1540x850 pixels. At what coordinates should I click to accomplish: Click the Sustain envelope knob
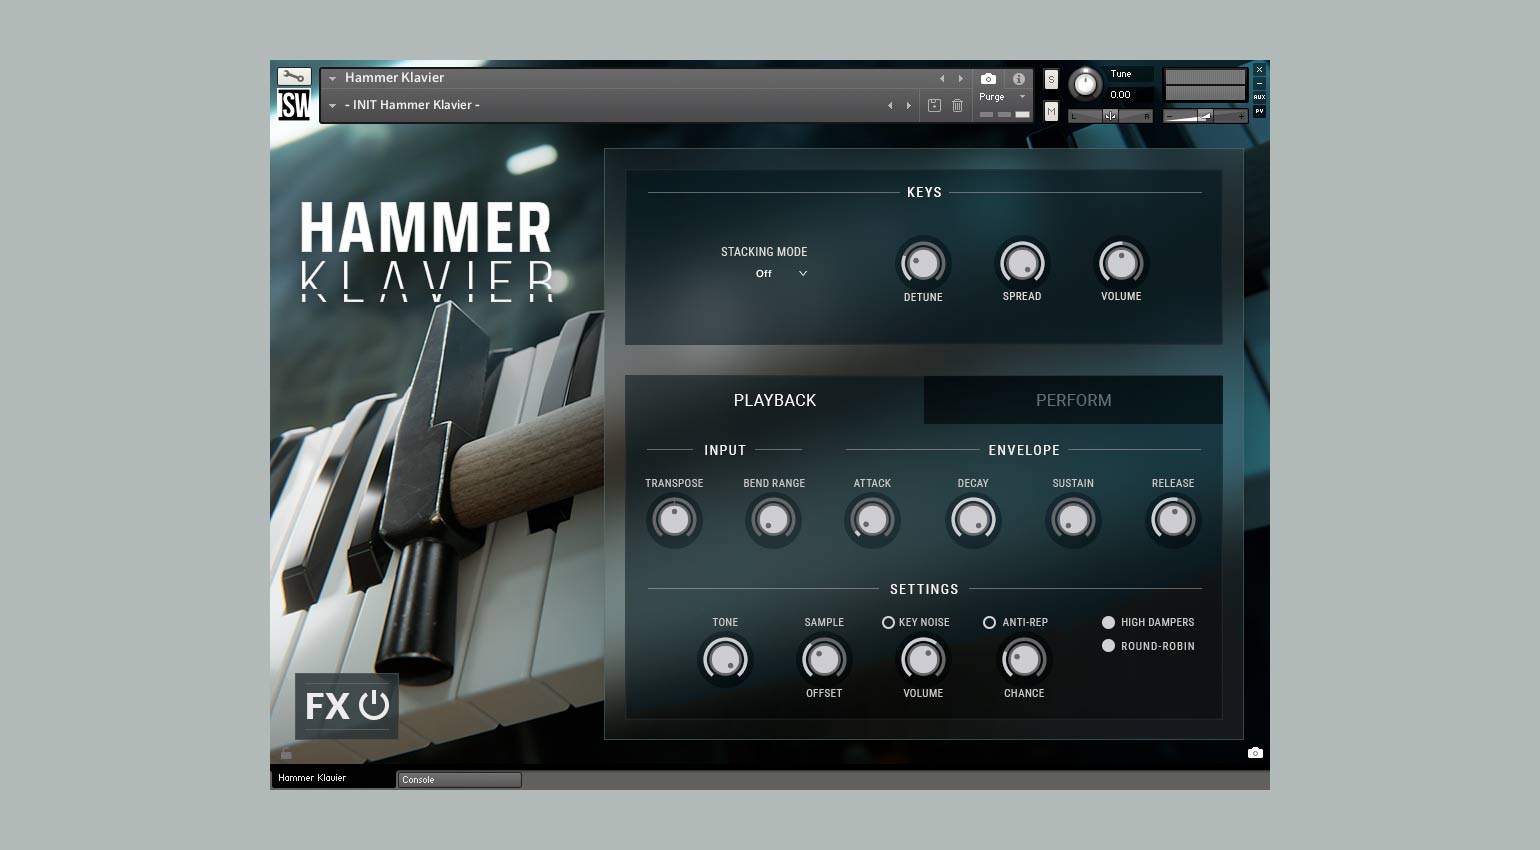(x=1073, y=520)
